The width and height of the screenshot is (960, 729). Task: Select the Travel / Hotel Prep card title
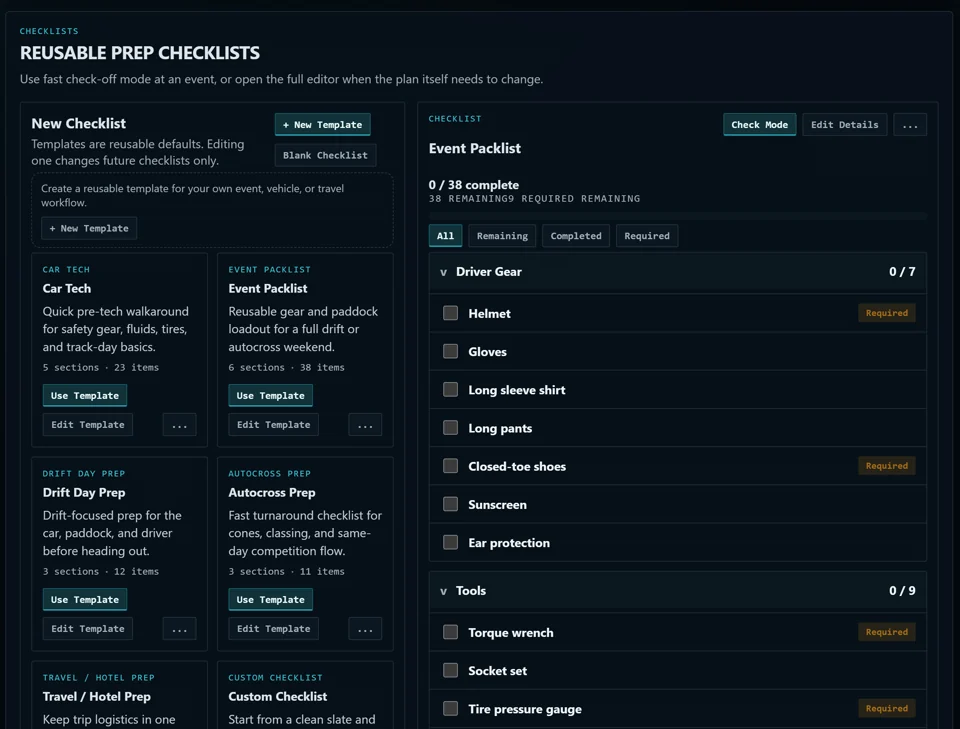tap(97, 697)
